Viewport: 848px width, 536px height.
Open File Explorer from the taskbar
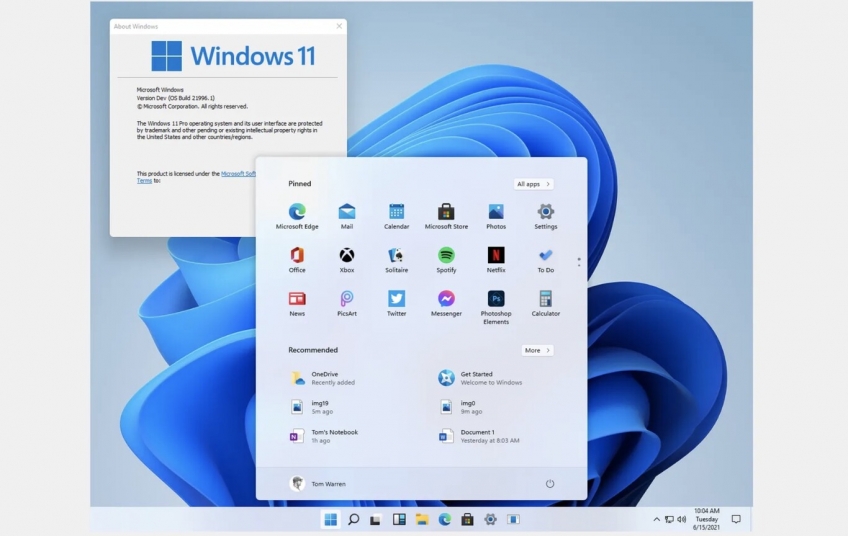422,520
